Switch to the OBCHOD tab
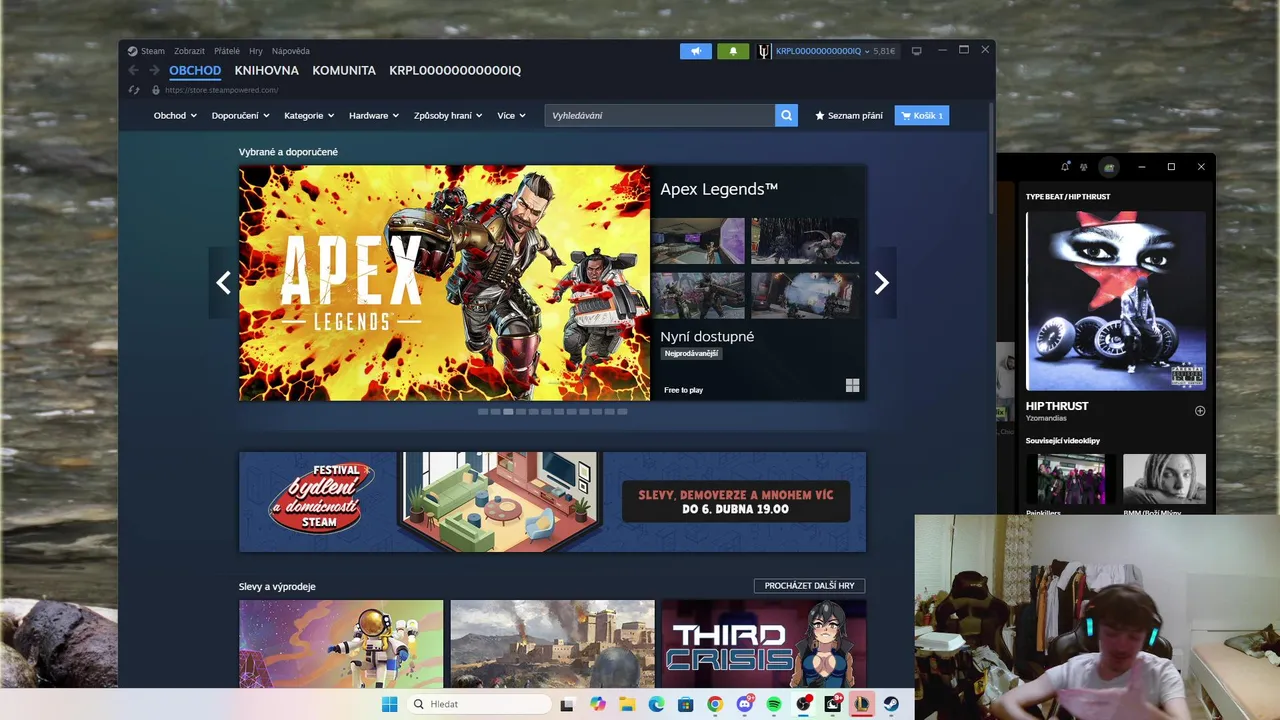The height and width of the screenshot is (720, 1280). point(195,70)
